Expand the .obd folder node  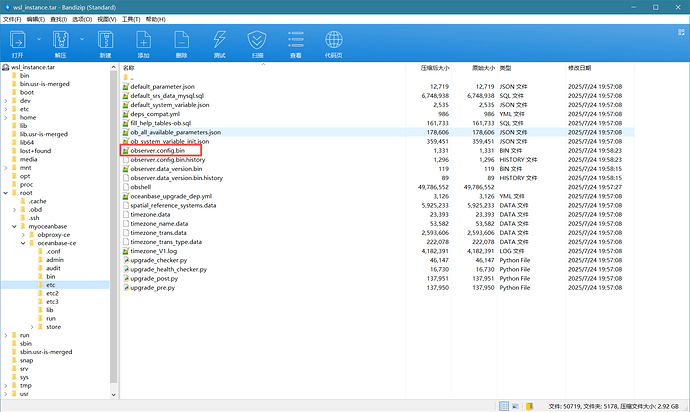(x=15, y=210)
